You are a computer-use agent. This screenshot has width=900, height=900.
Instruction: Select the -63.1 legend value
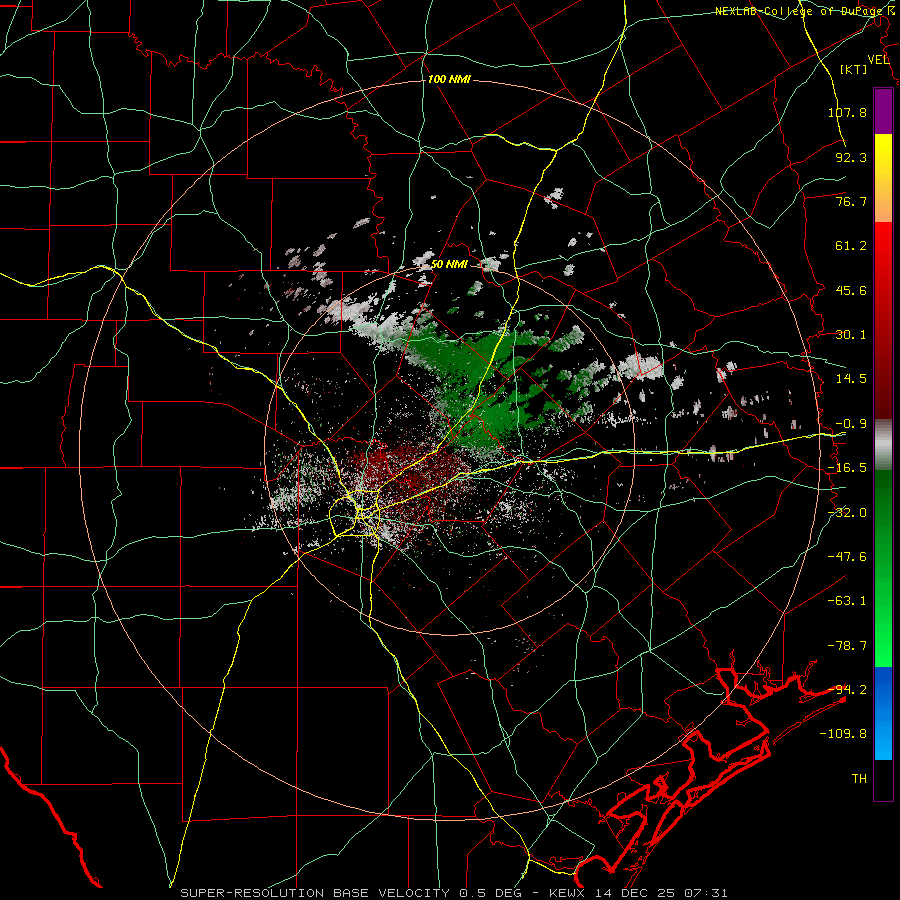click(847, 601)
